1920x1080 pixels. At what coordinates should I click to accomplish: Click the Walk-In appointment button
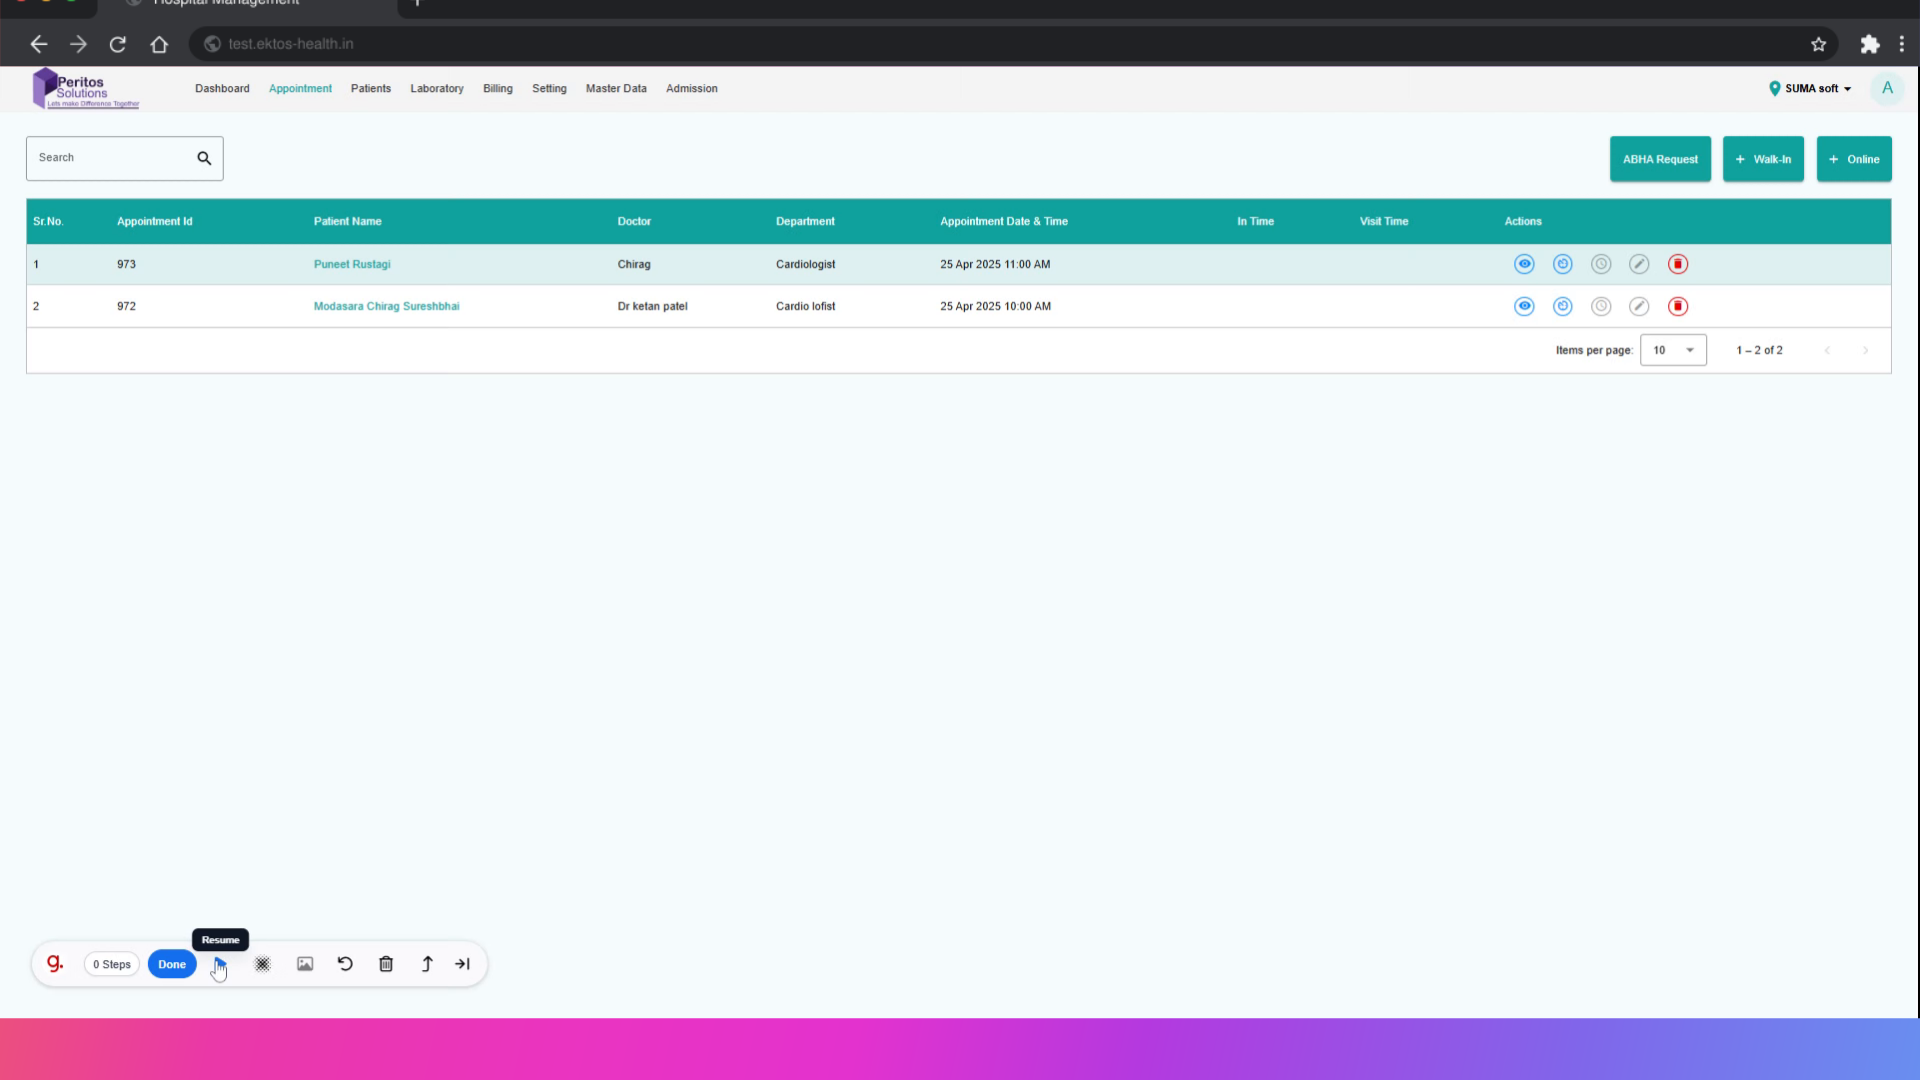[1762, 159]
